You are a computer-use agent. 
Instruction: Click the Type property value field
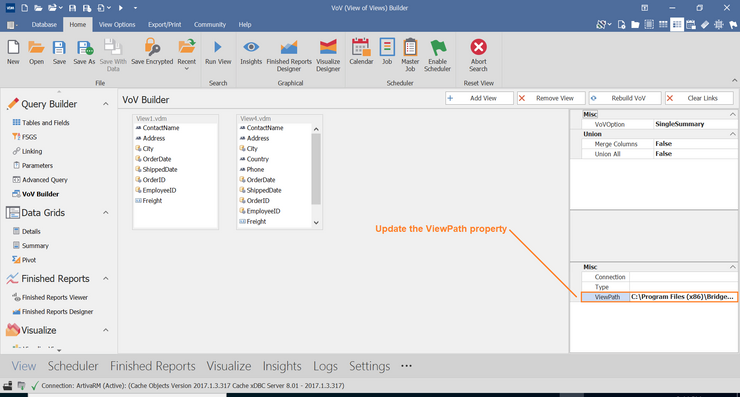[x=683, y=287]
